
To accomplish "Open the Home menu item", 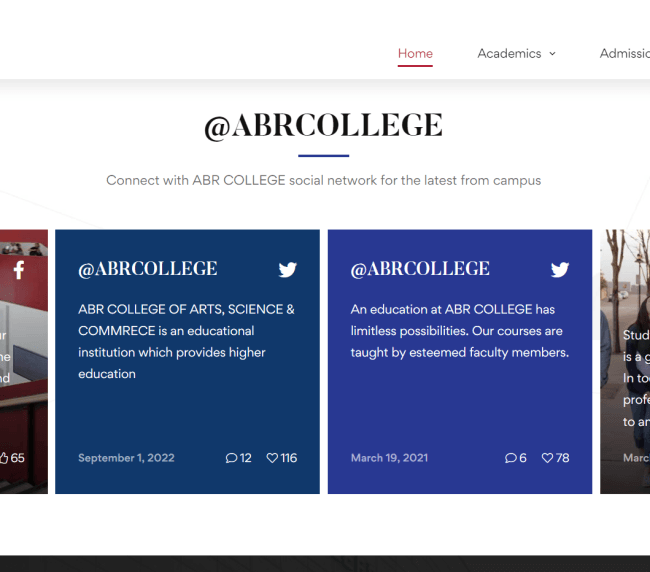I will [x=415, y=54].
